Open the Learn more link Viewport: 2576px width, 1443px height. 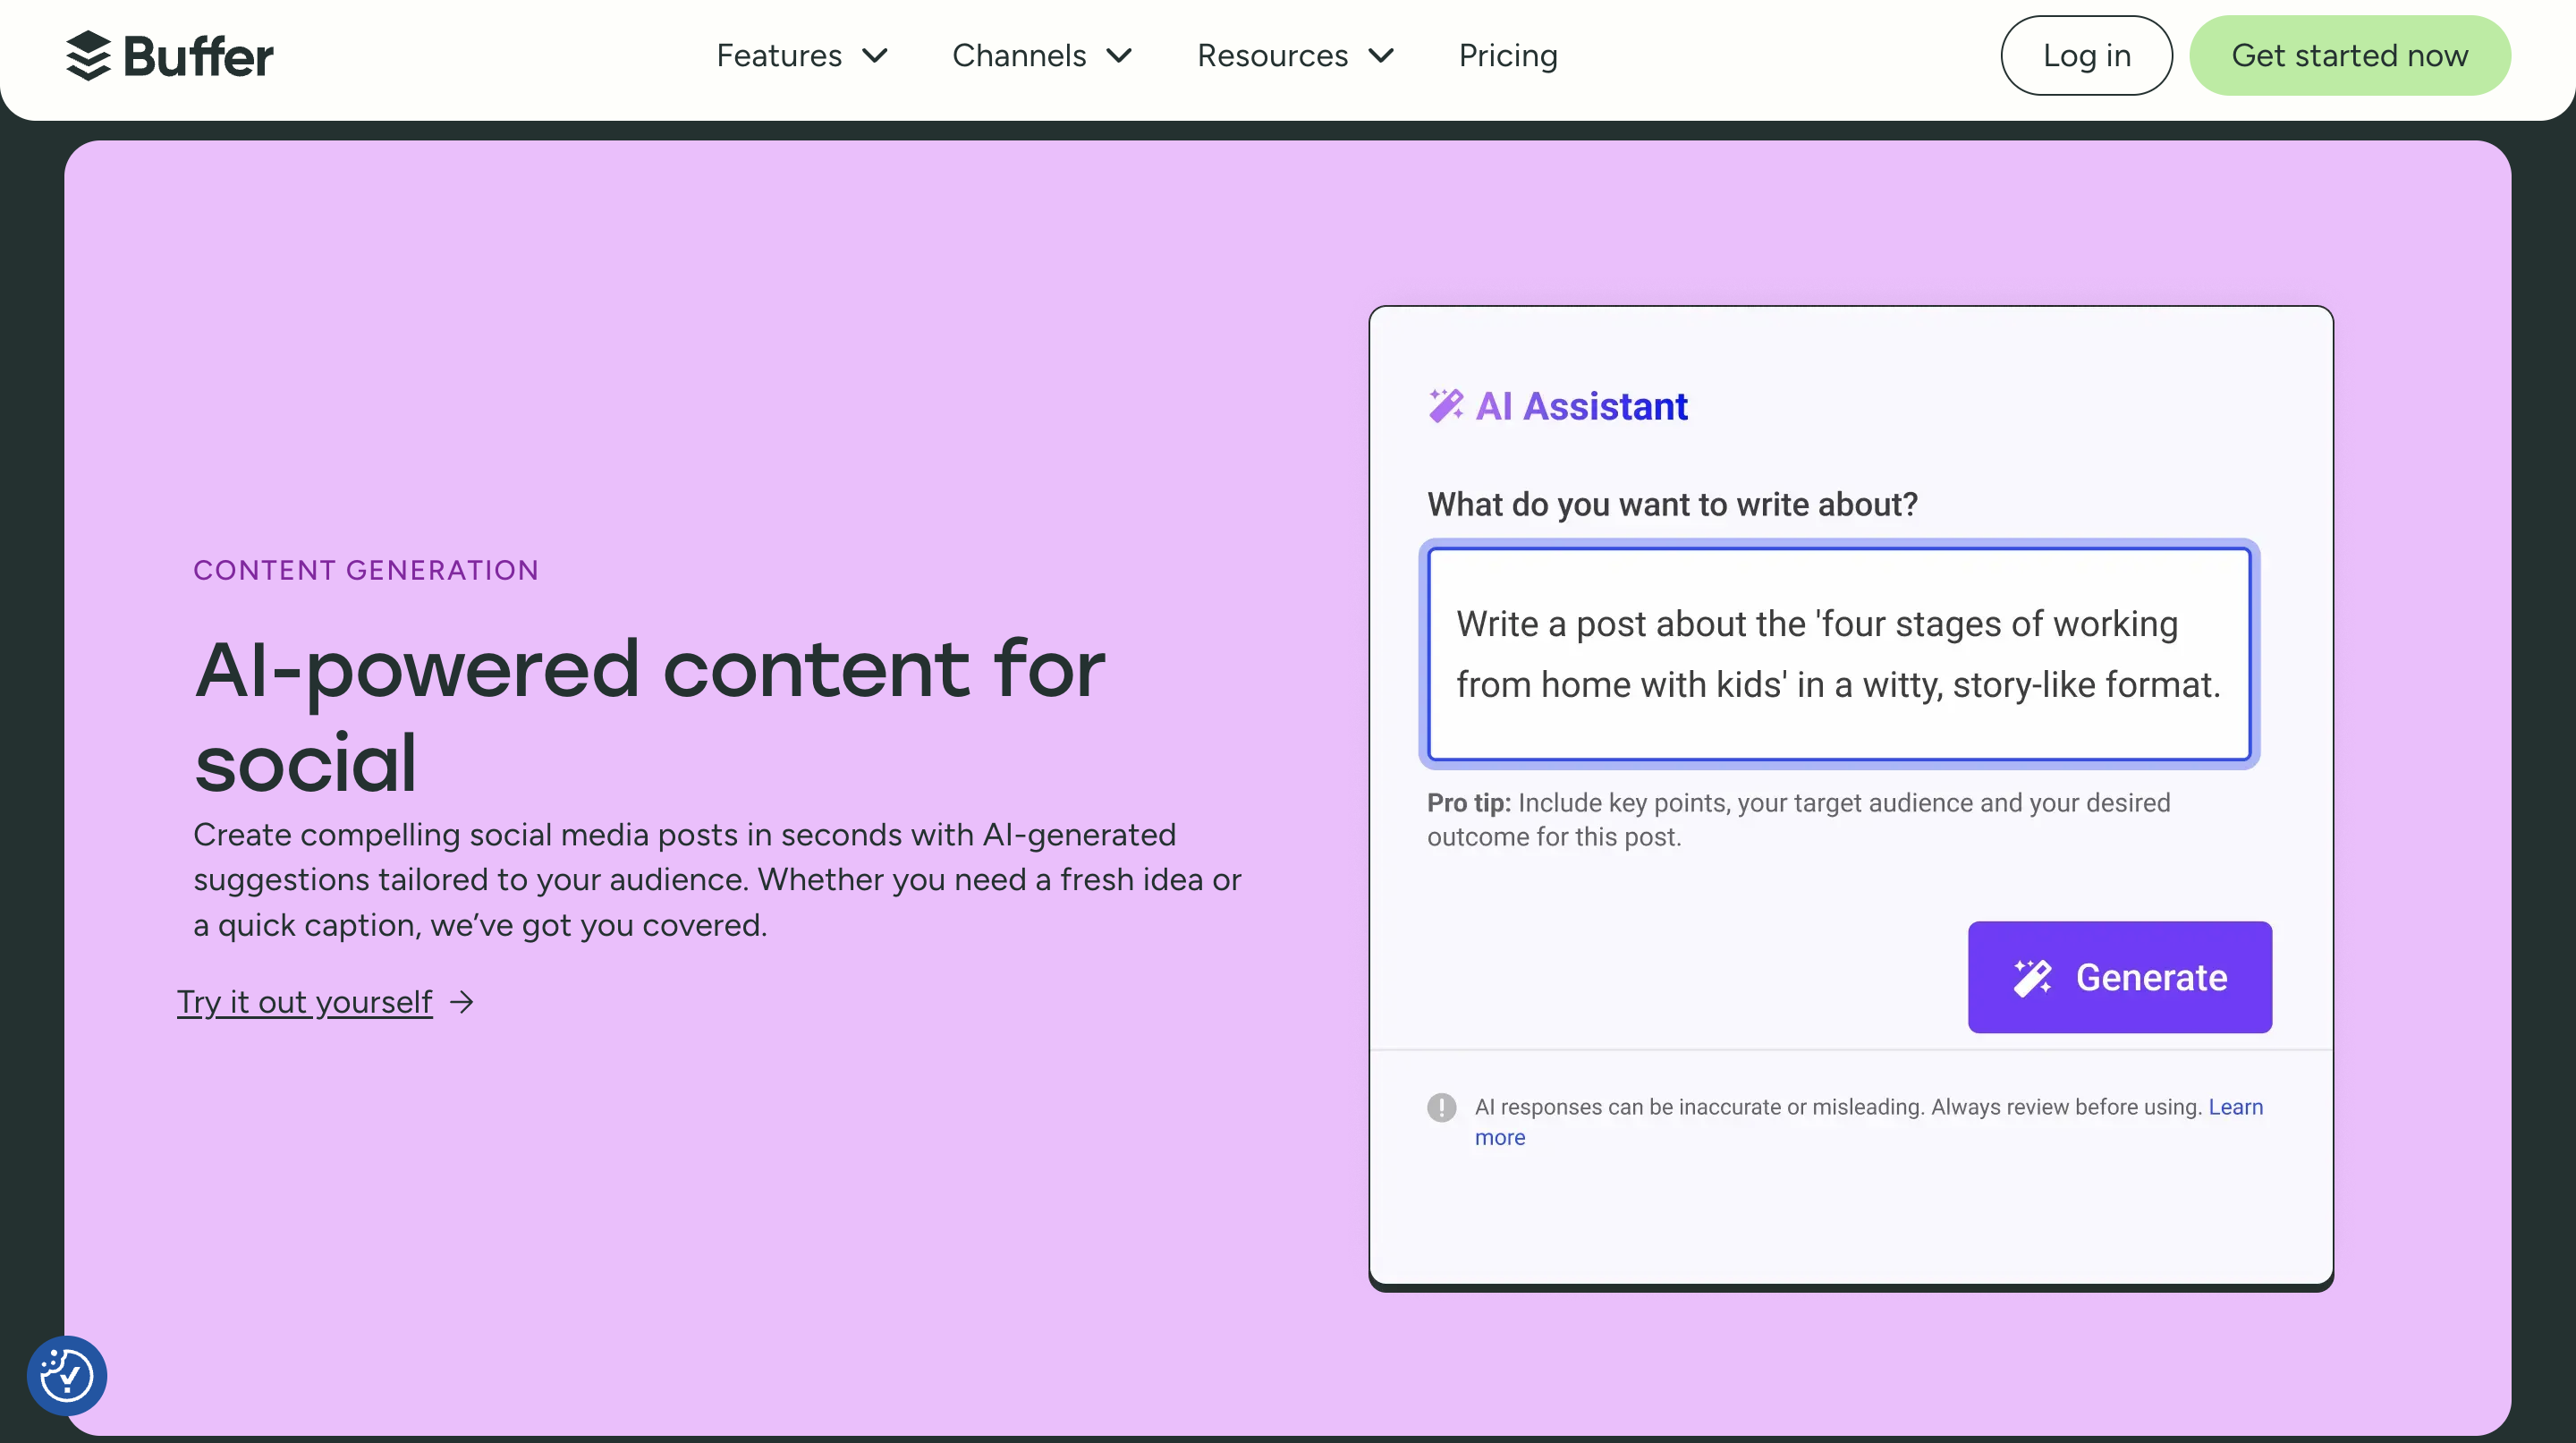pyautogui.click(x=2235, y=1107)
